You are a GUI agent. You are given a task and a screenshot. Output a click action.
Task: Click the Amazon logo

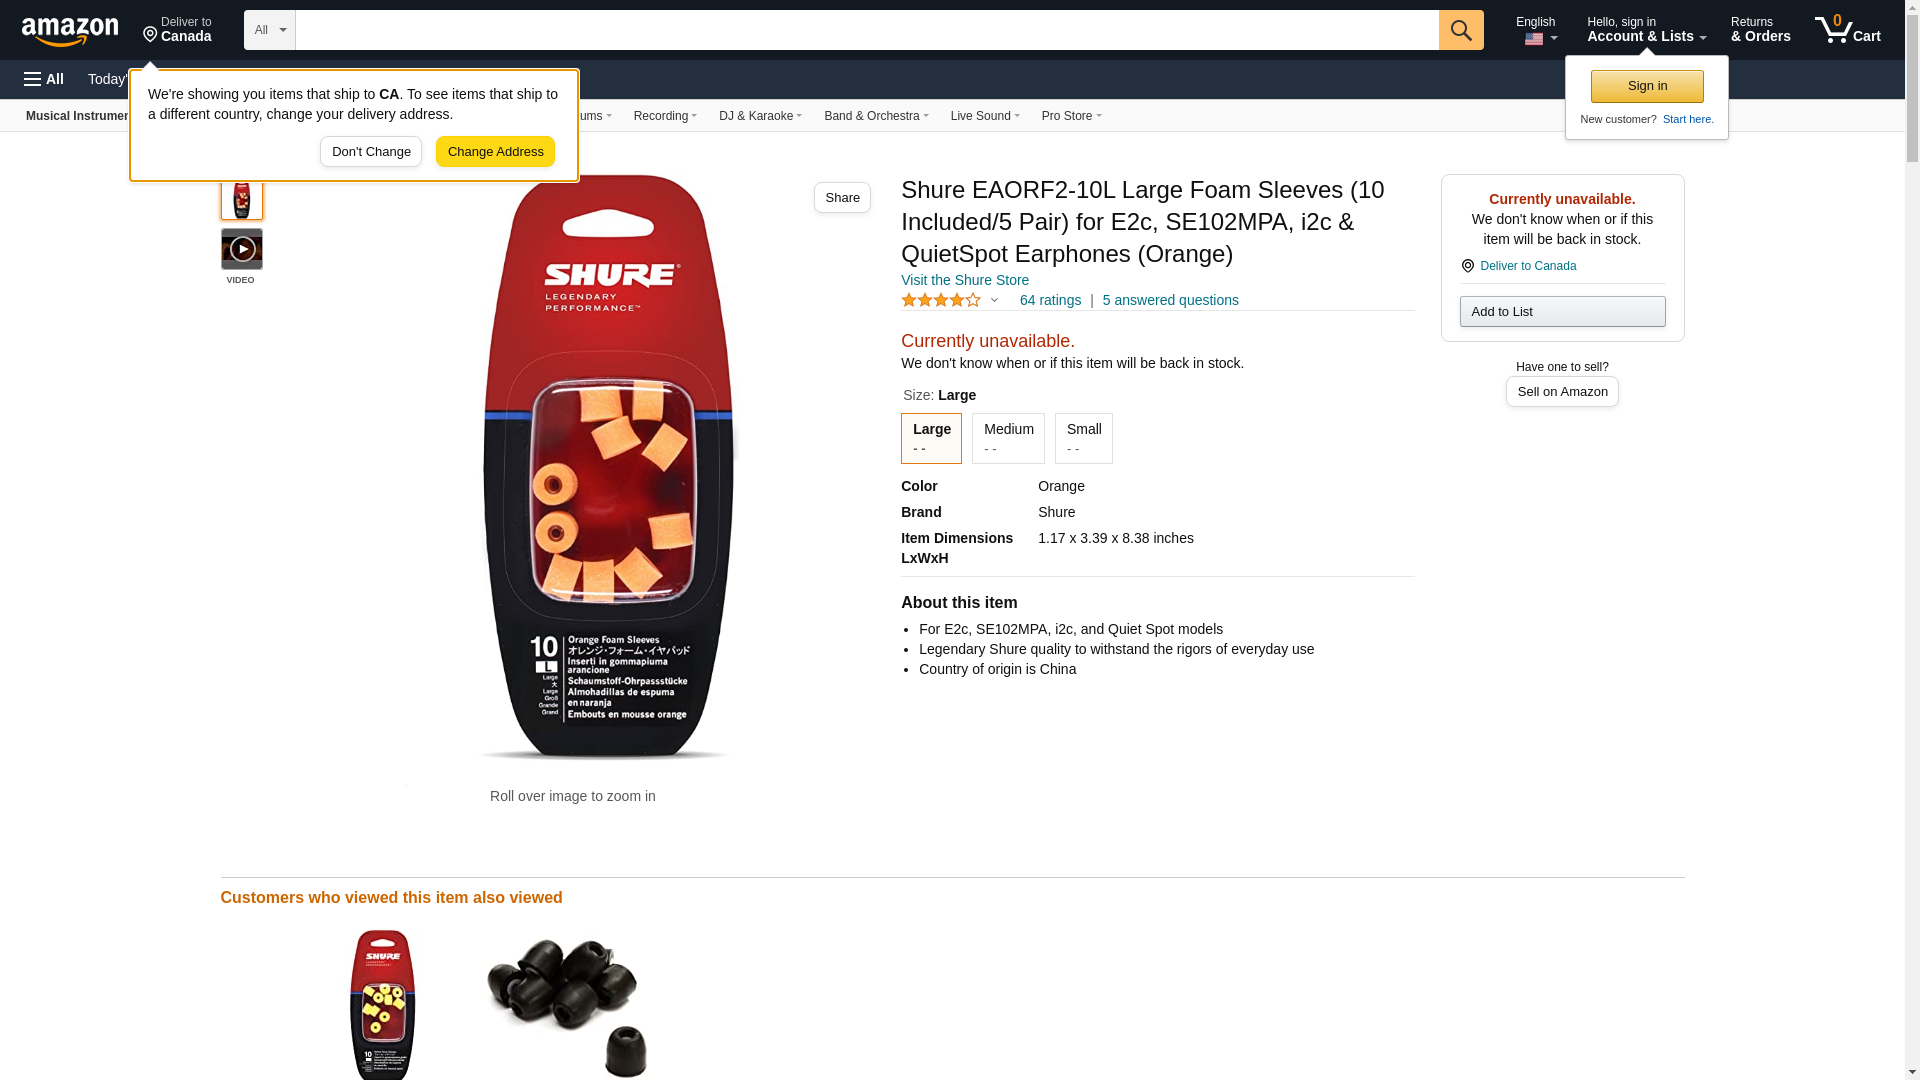(x=70, y=31)
